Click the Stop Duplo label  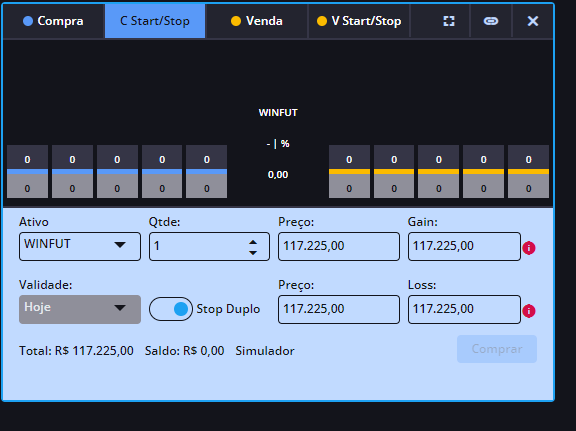point(228,309)
